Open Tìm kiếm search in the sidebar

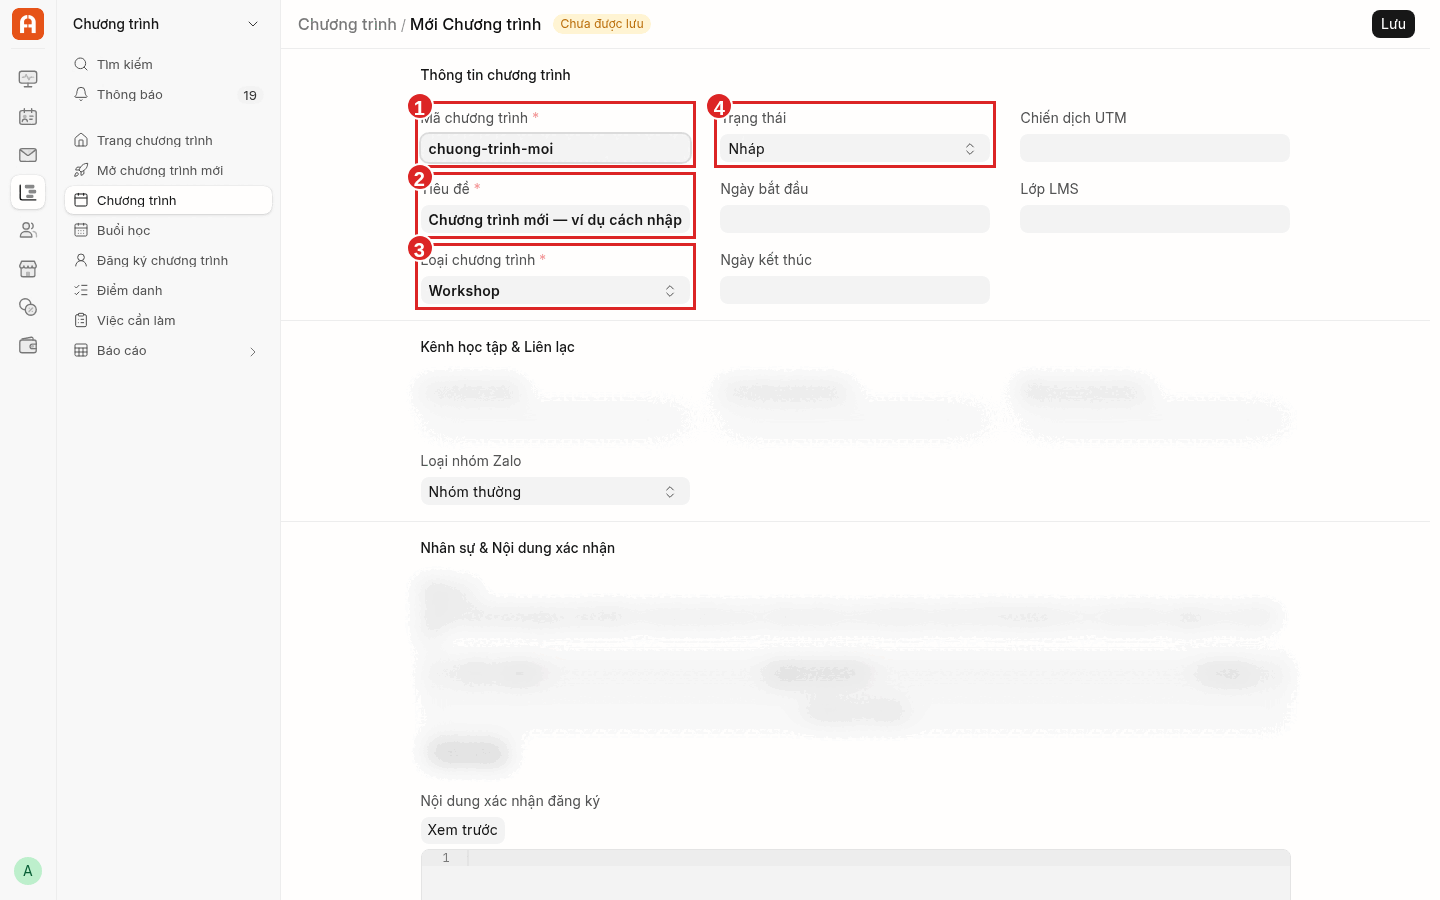click(x=168, y=64)
